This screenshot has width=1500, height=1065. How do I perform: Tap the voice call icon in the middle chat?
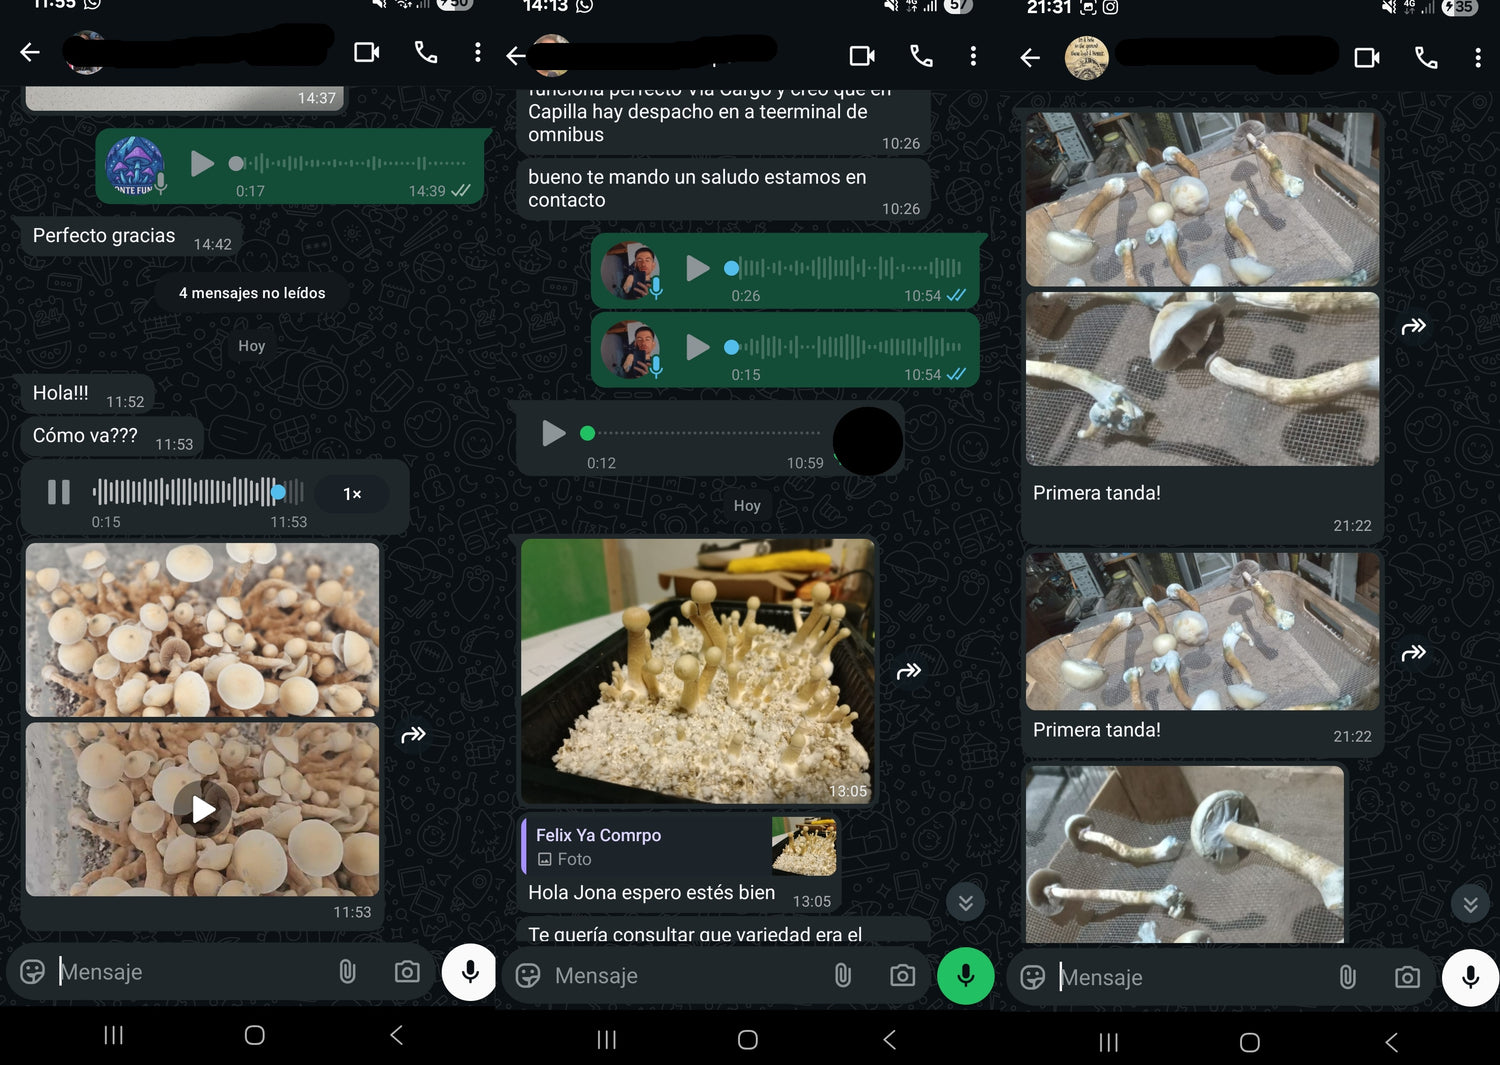(x=921, y=56)
